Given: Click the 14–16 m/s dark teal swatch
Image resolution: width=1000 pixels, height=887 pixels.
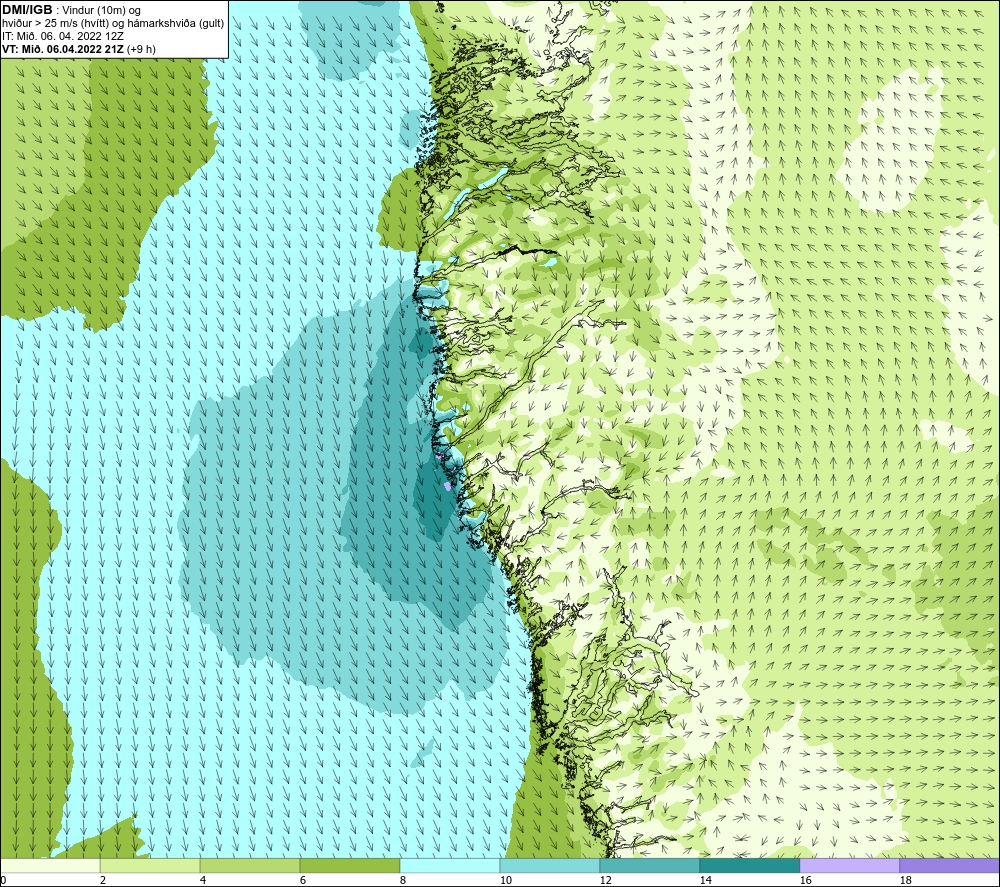Looking at the screenshot, I should (x=749, y=866).
